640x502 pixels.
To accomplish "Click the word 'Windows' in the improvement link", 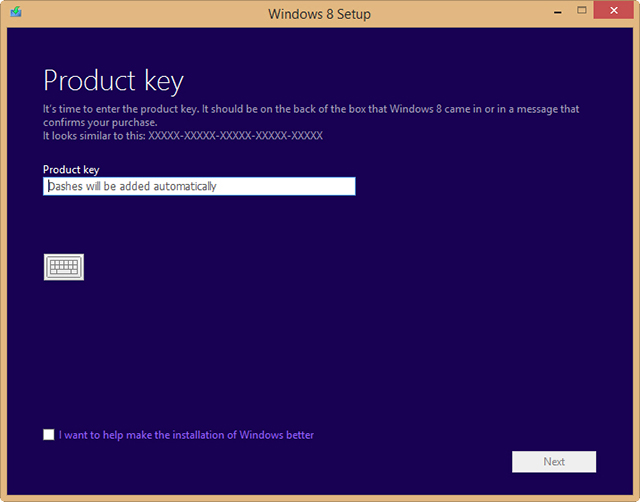I will tap(261, 435).
